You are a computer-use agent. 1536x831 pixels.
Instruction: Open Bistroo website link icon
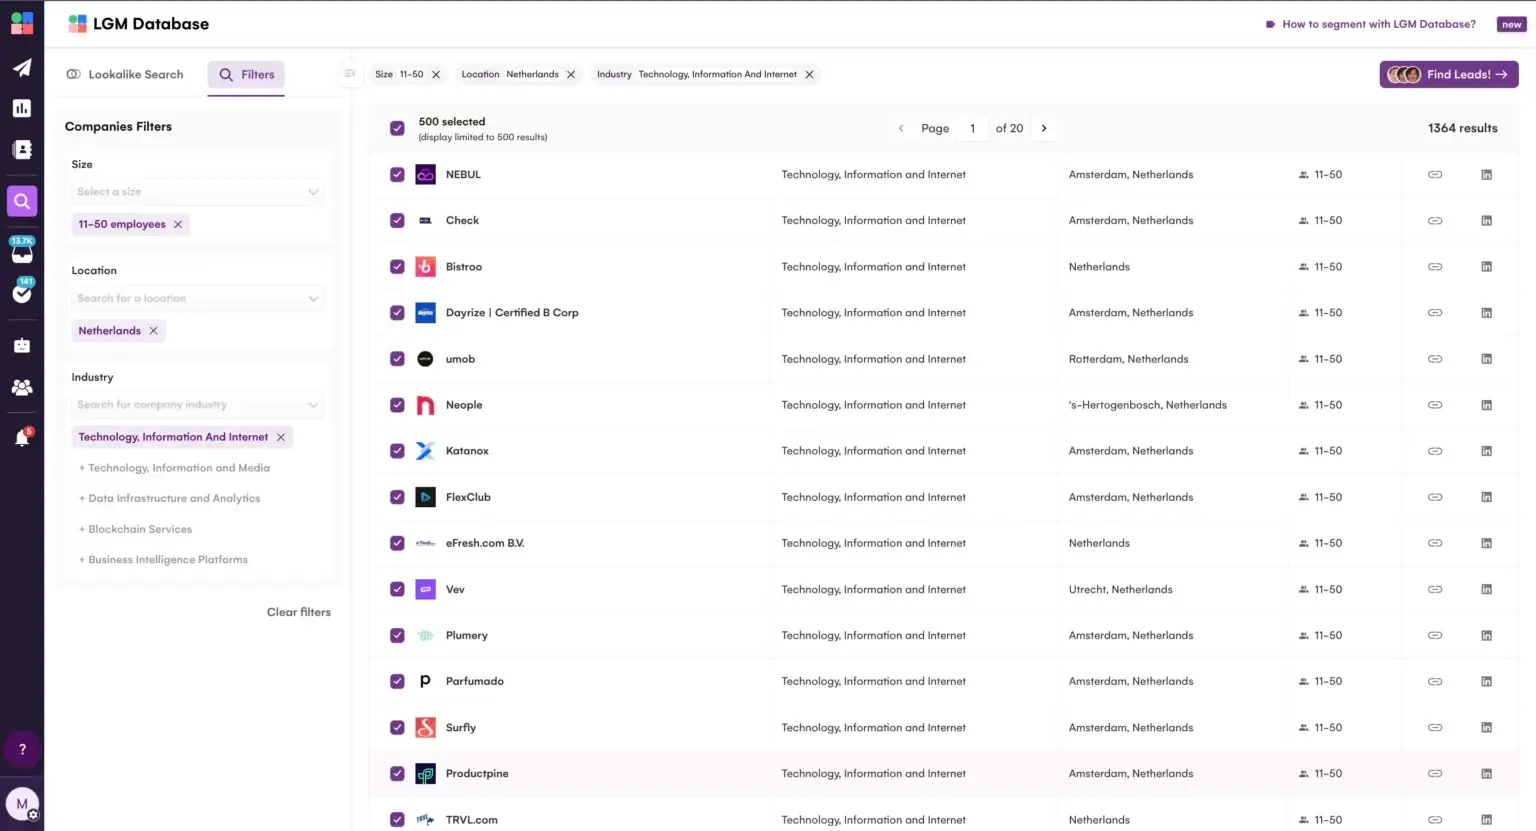[x=1435, y=267]
